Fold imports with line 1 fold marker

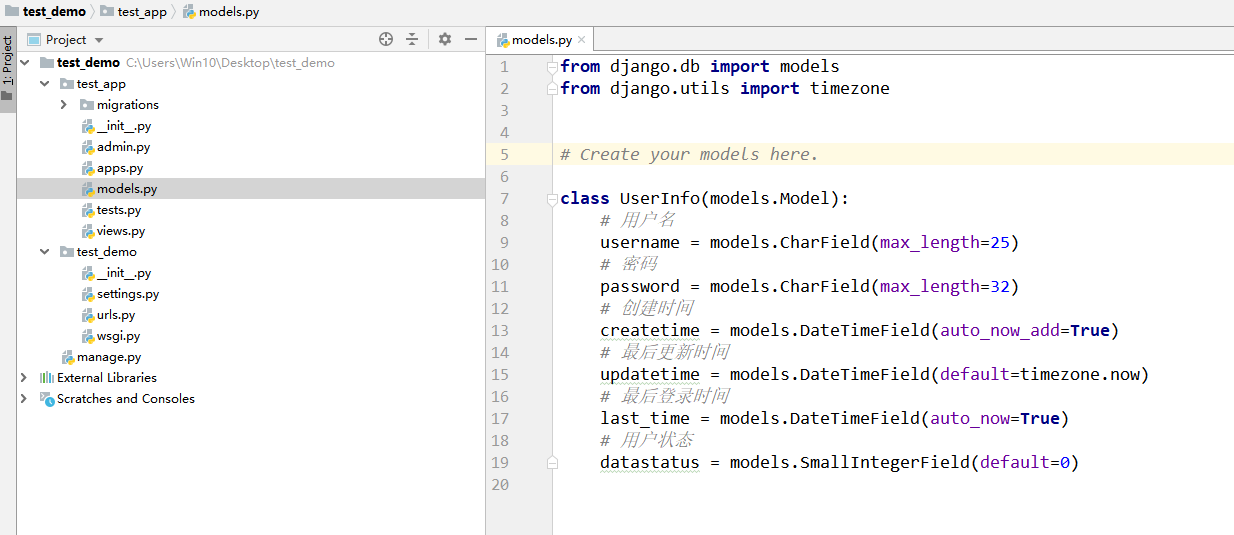(x=552, y=67)
